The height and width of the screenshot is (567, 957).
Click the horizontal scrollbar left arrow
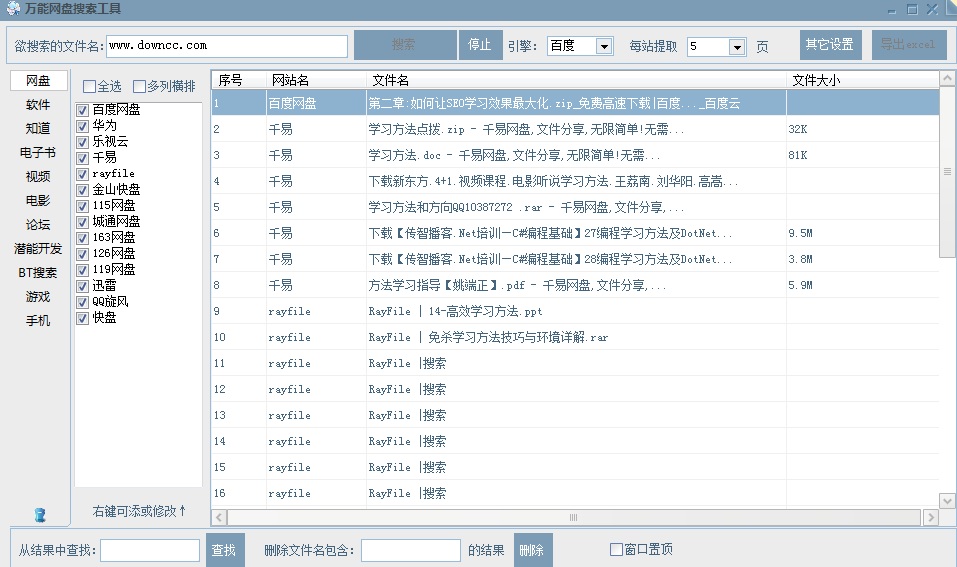point(219,518)
